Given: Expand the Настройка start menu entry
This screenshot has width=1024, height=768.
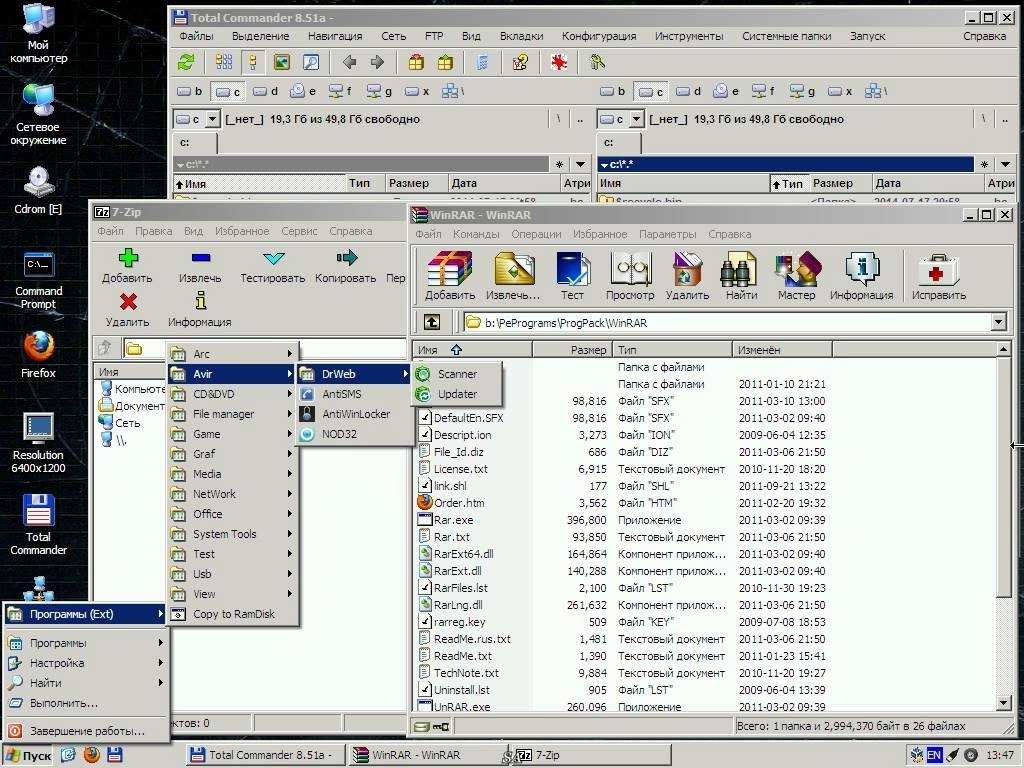Looking at the screenshot, I should (x=86, y=663).
